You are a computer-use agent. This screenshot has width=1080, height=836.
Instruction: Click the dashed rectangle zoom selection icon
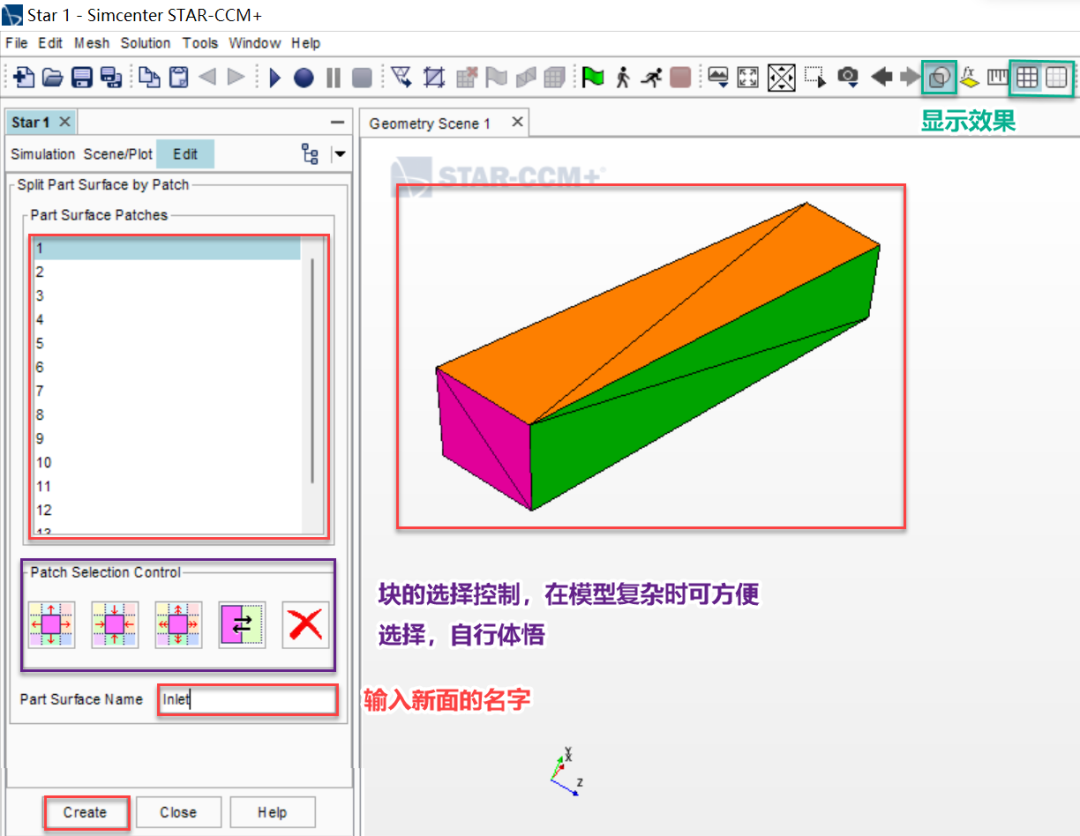point(815,77)
